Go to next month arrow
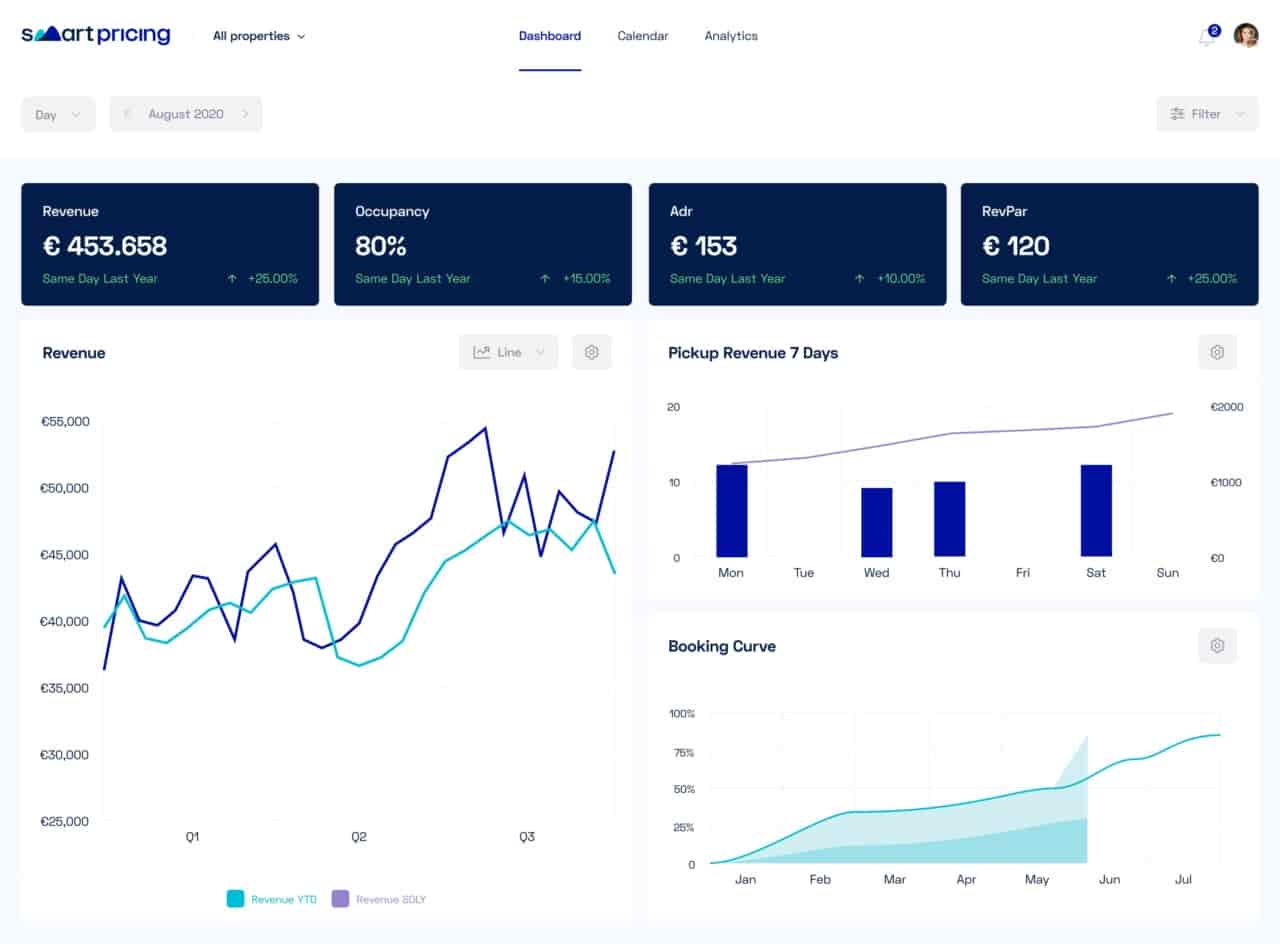Image resolution: width=1280 pixels, height=944 pixels. tap(245, 114)
